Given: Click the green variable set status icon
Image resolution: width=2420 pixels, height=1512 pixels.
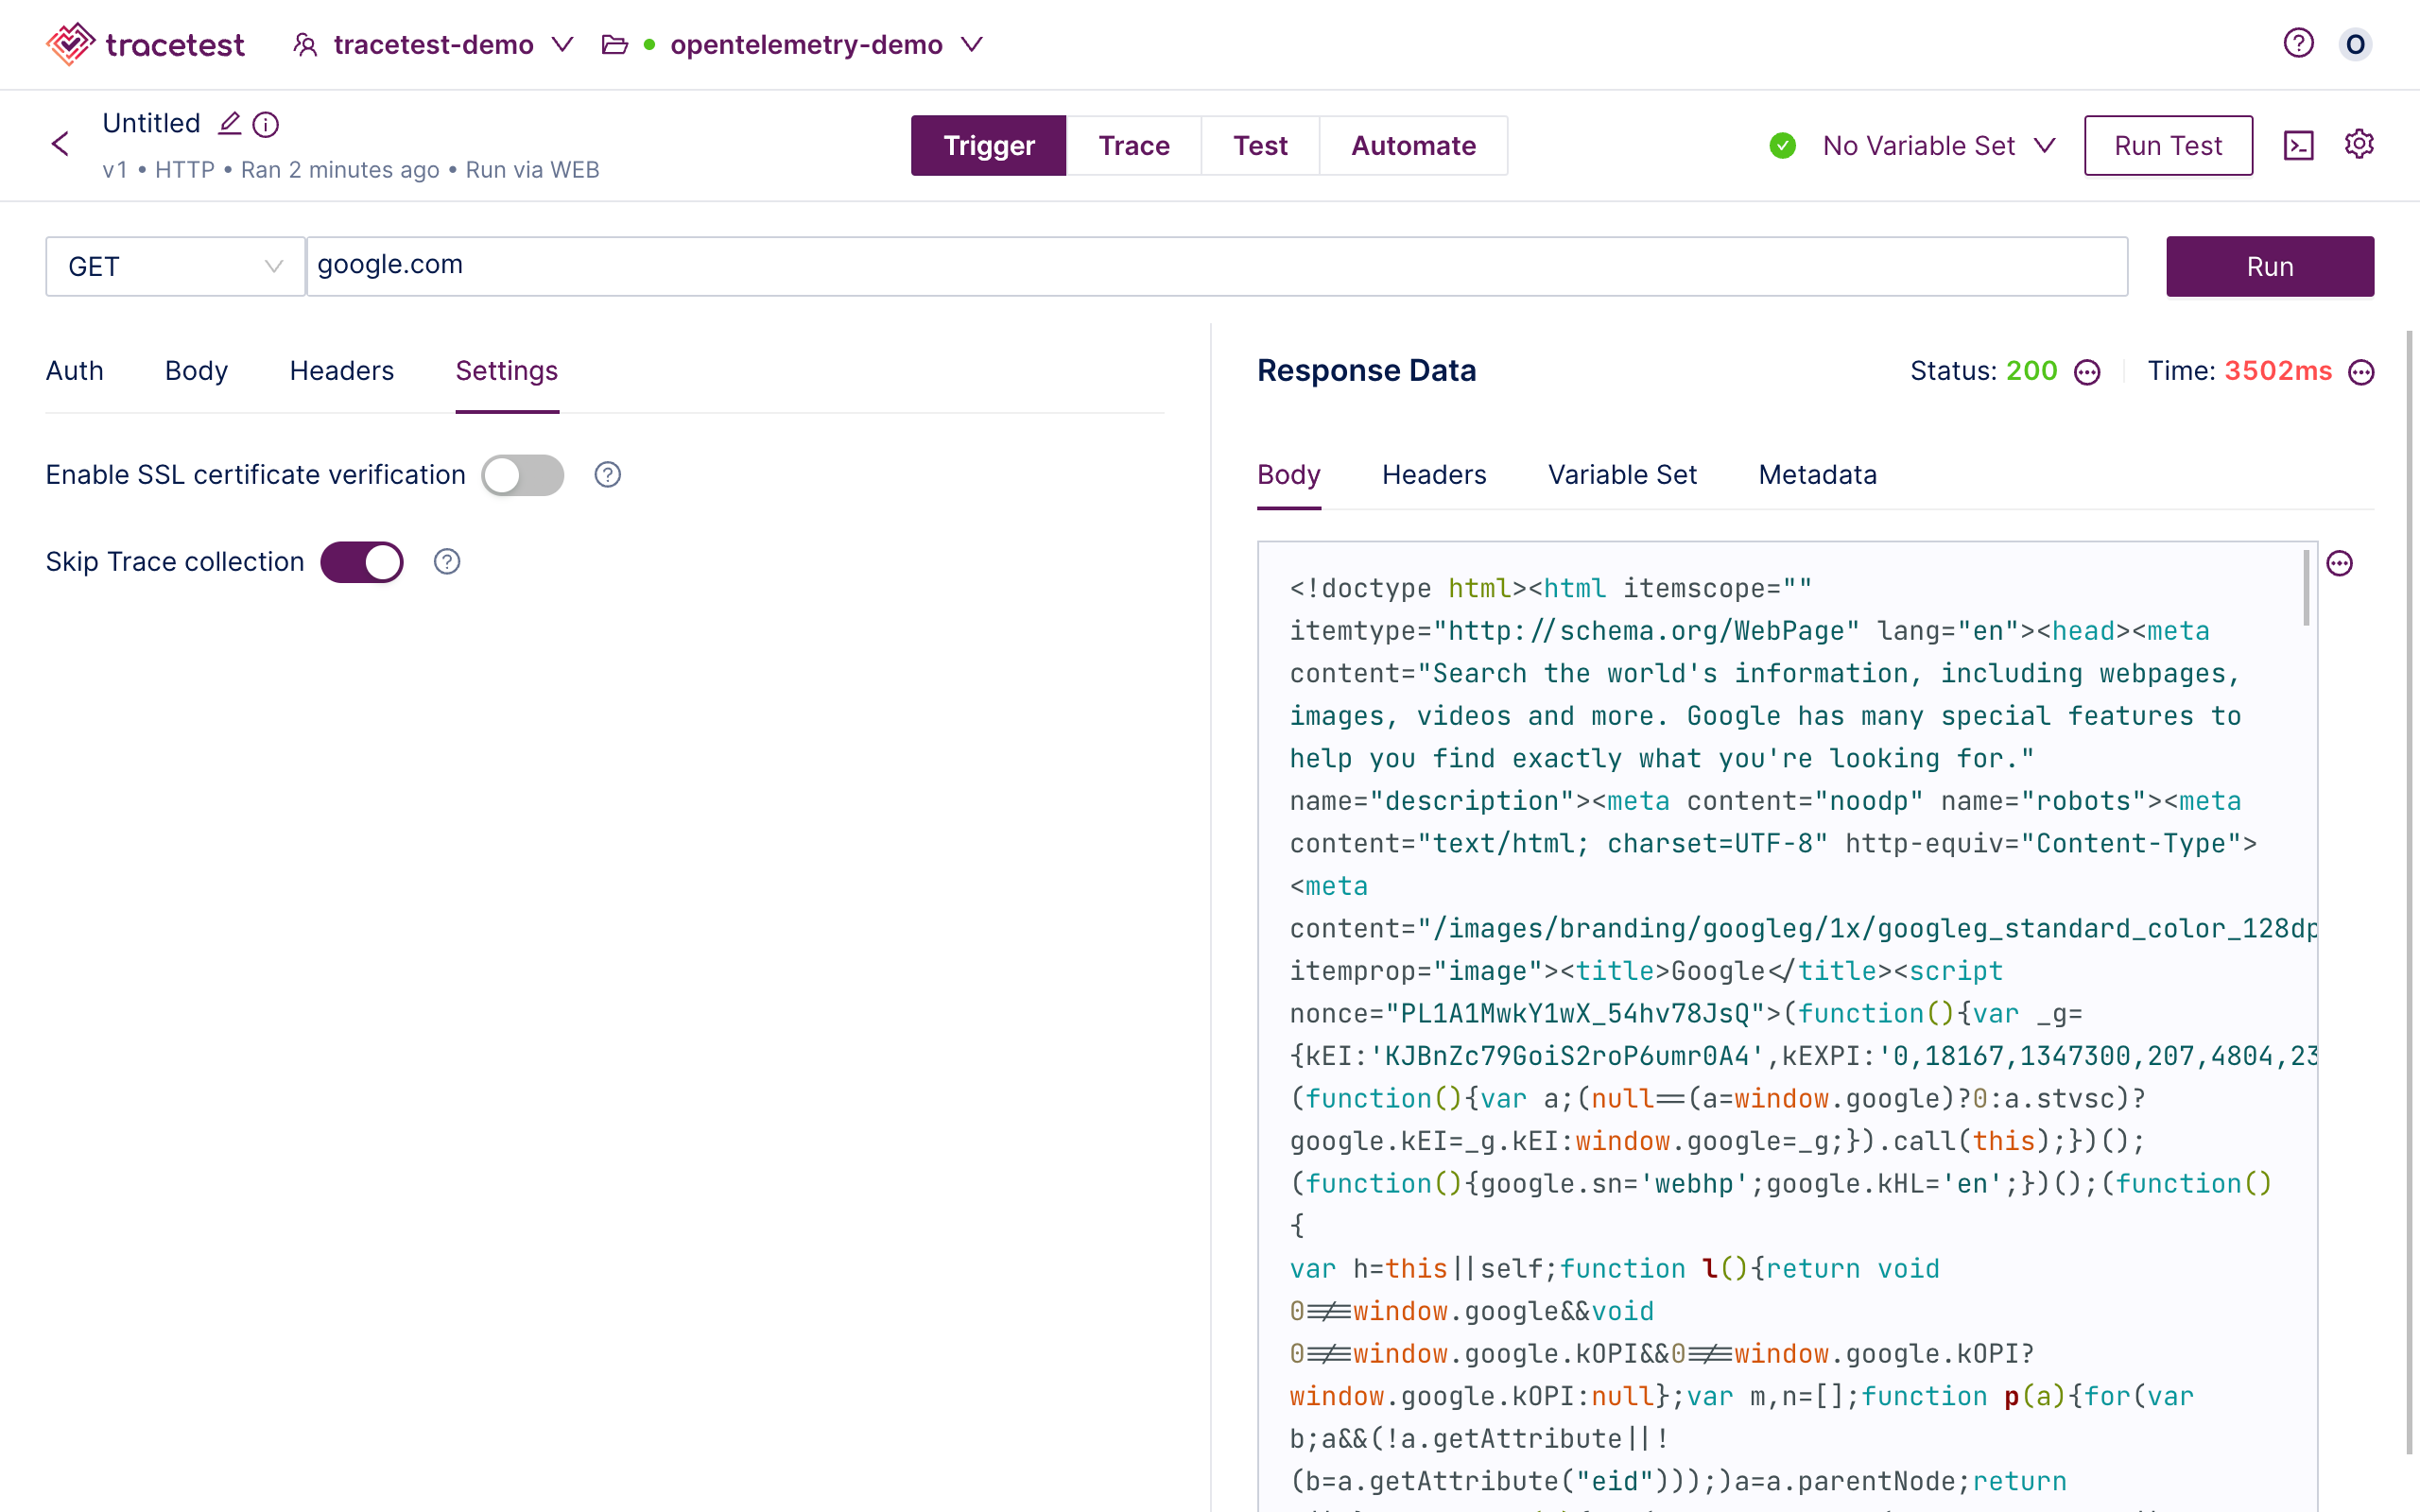Looking at the screenshot, I should point(1782,146).
